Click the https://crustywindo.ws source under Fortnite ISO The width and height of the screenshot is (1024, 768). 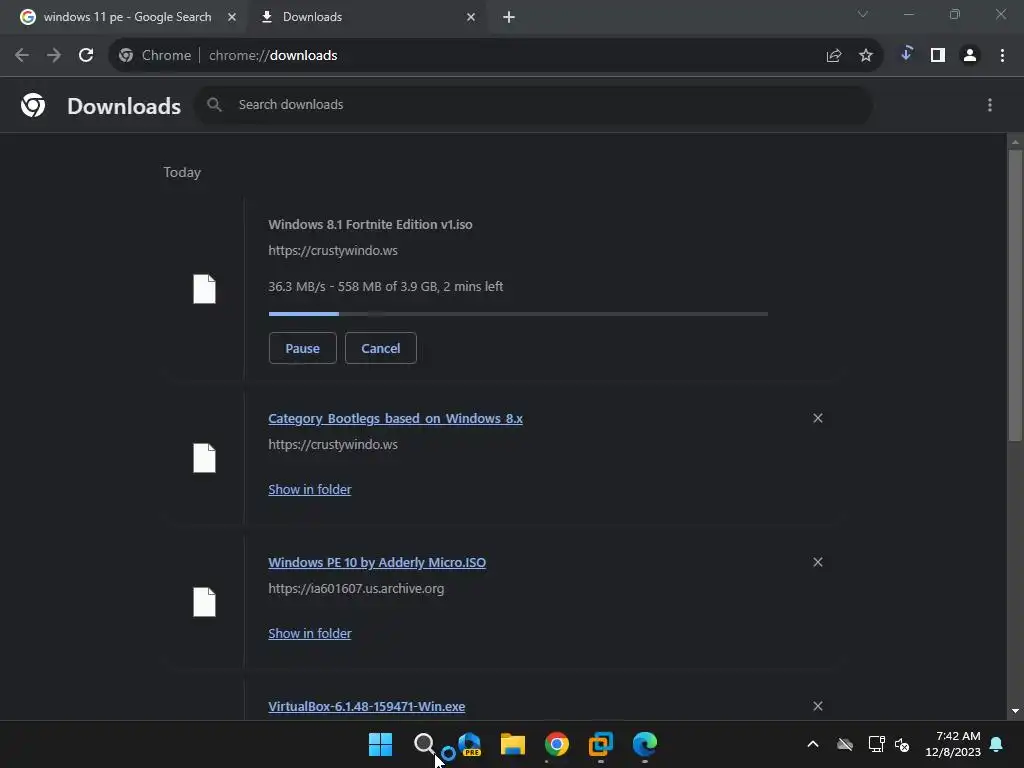click(x=333, y=251)
